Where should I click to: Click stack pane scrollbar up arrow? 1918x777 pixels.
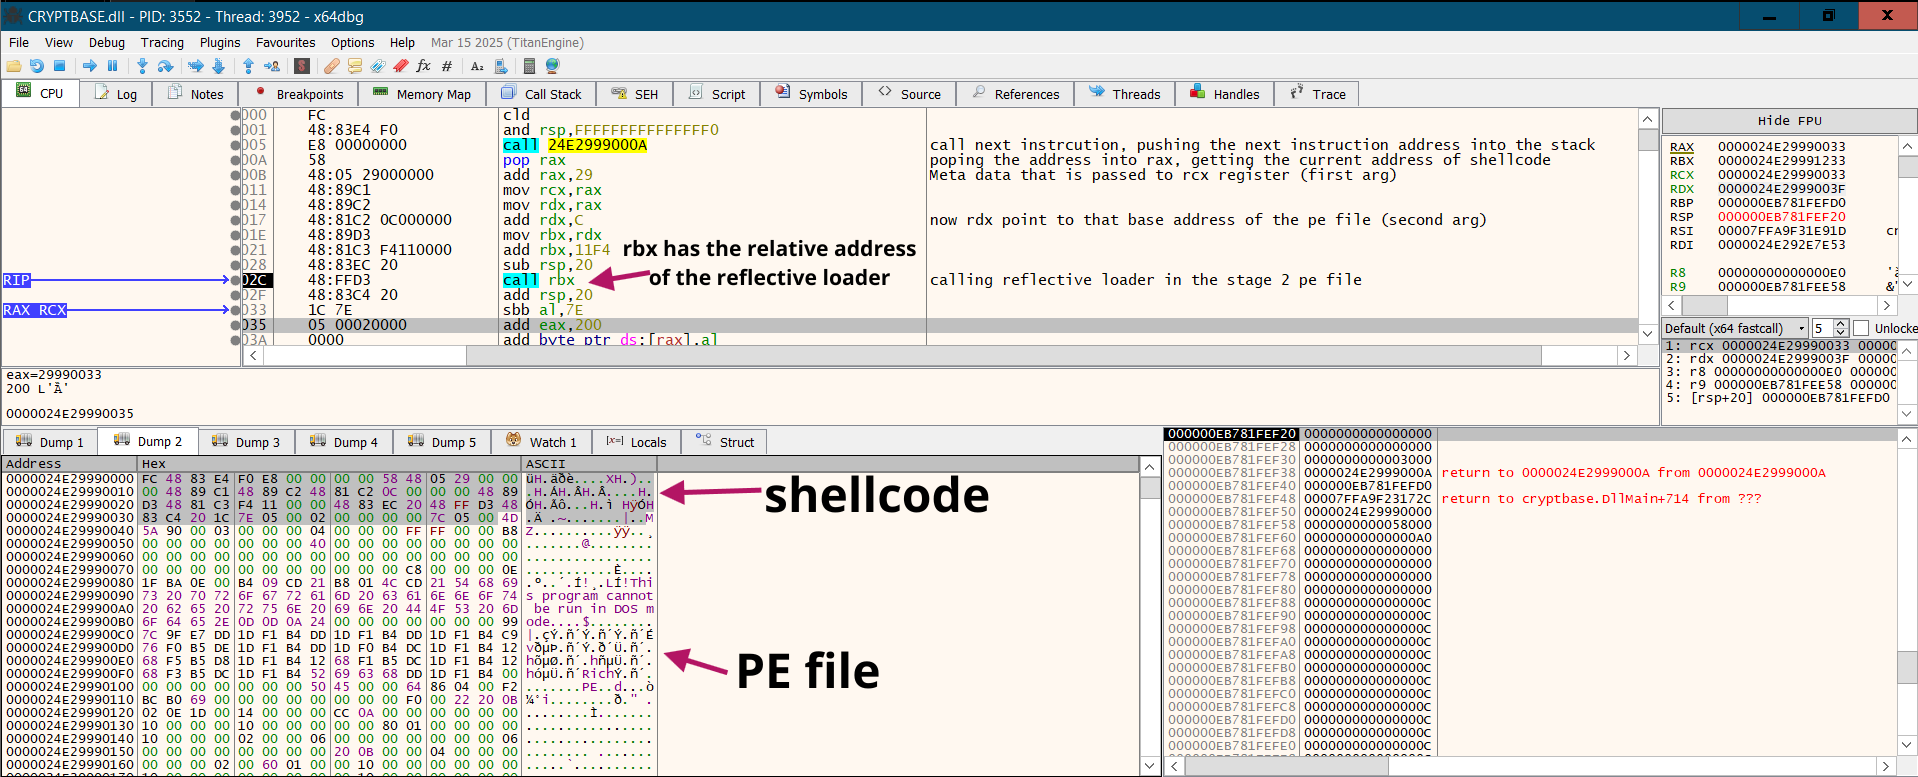pyautogui.click(x=1908, y=439)
